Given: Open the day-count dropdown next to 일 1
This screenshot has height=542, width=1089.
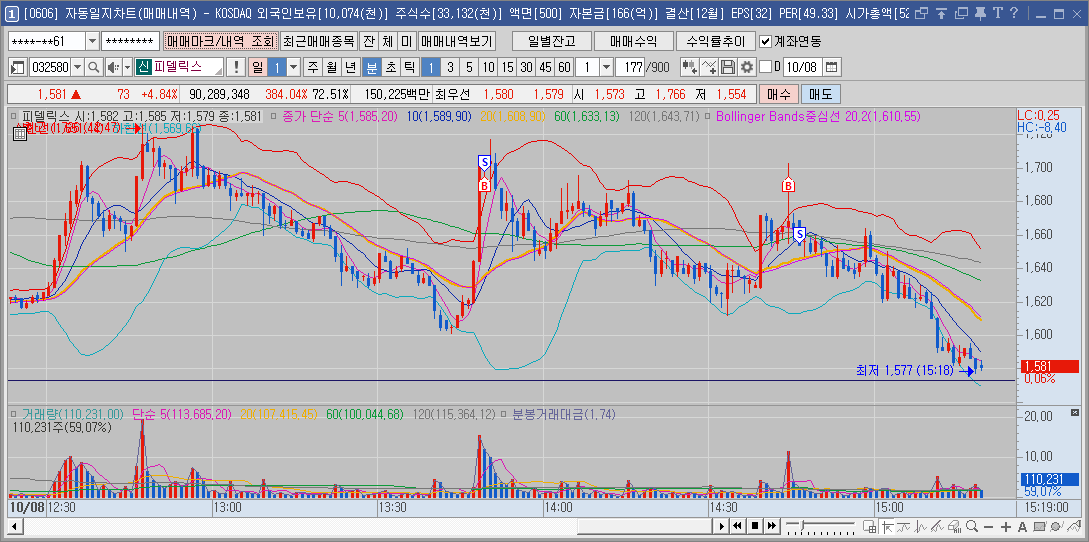Looking at the screenshot, I should coord(293,67).
